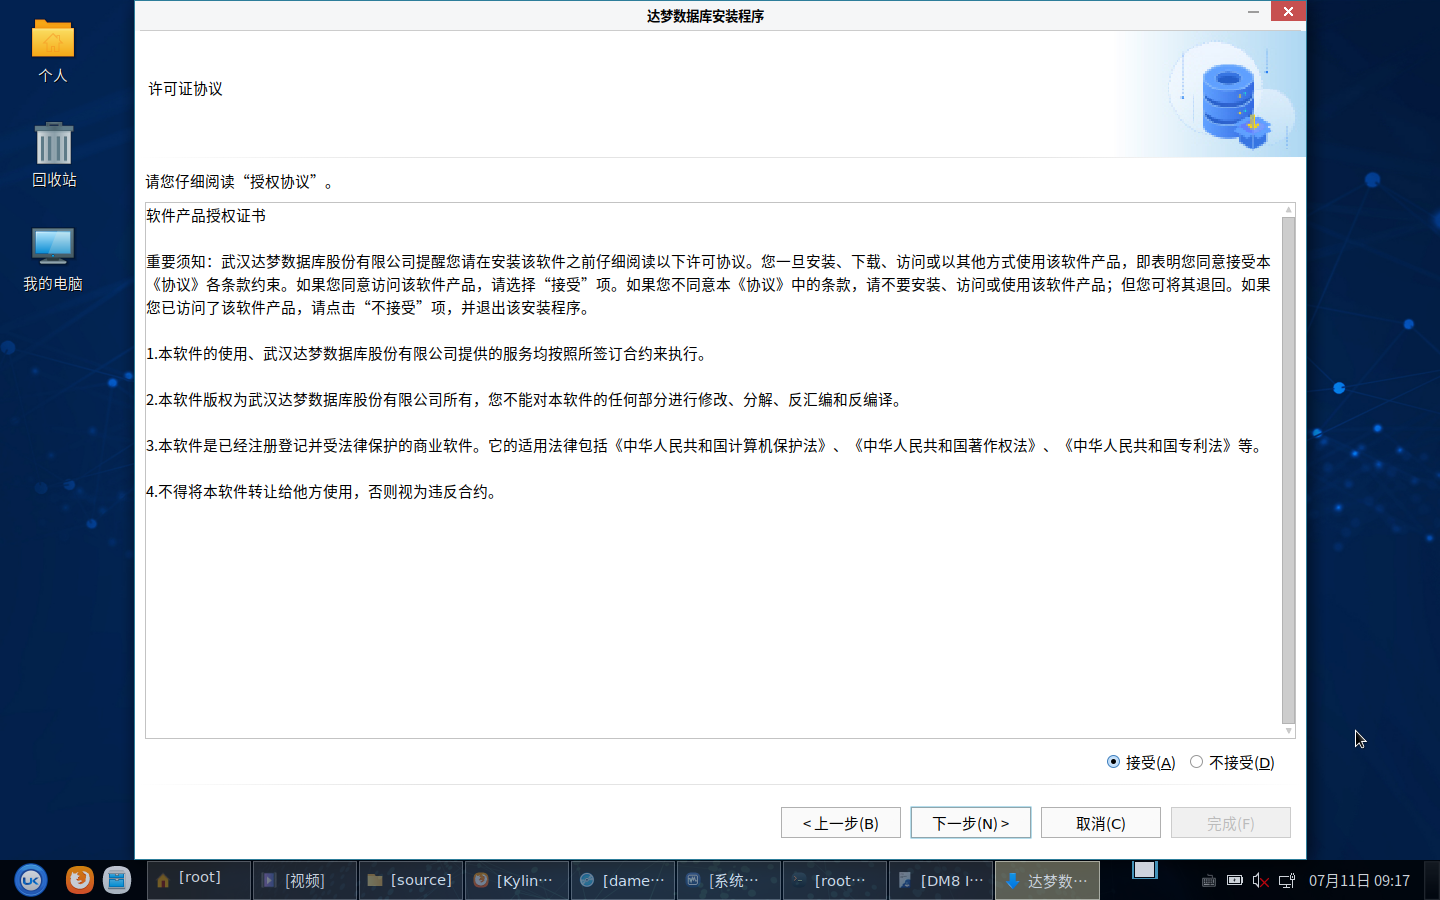The width and height of the screenshot is (1440, 900).
Task: Click 下一步(N) to continue installation
Action: pyautogui.click(x=970, y=823)
